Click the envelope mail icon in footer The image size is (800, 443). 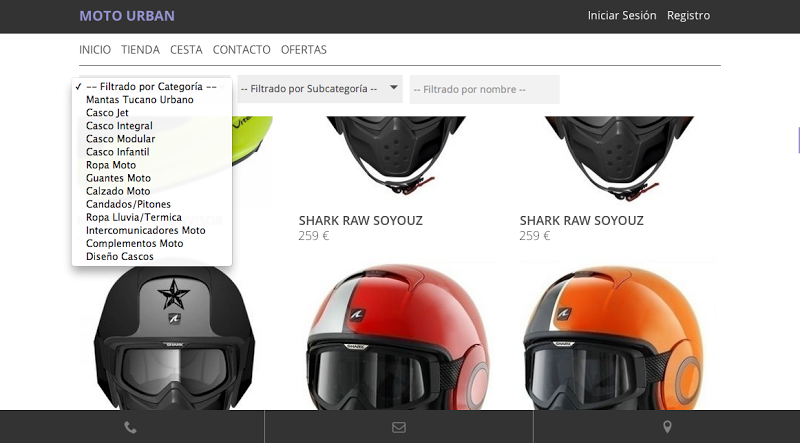coord(399,427)
